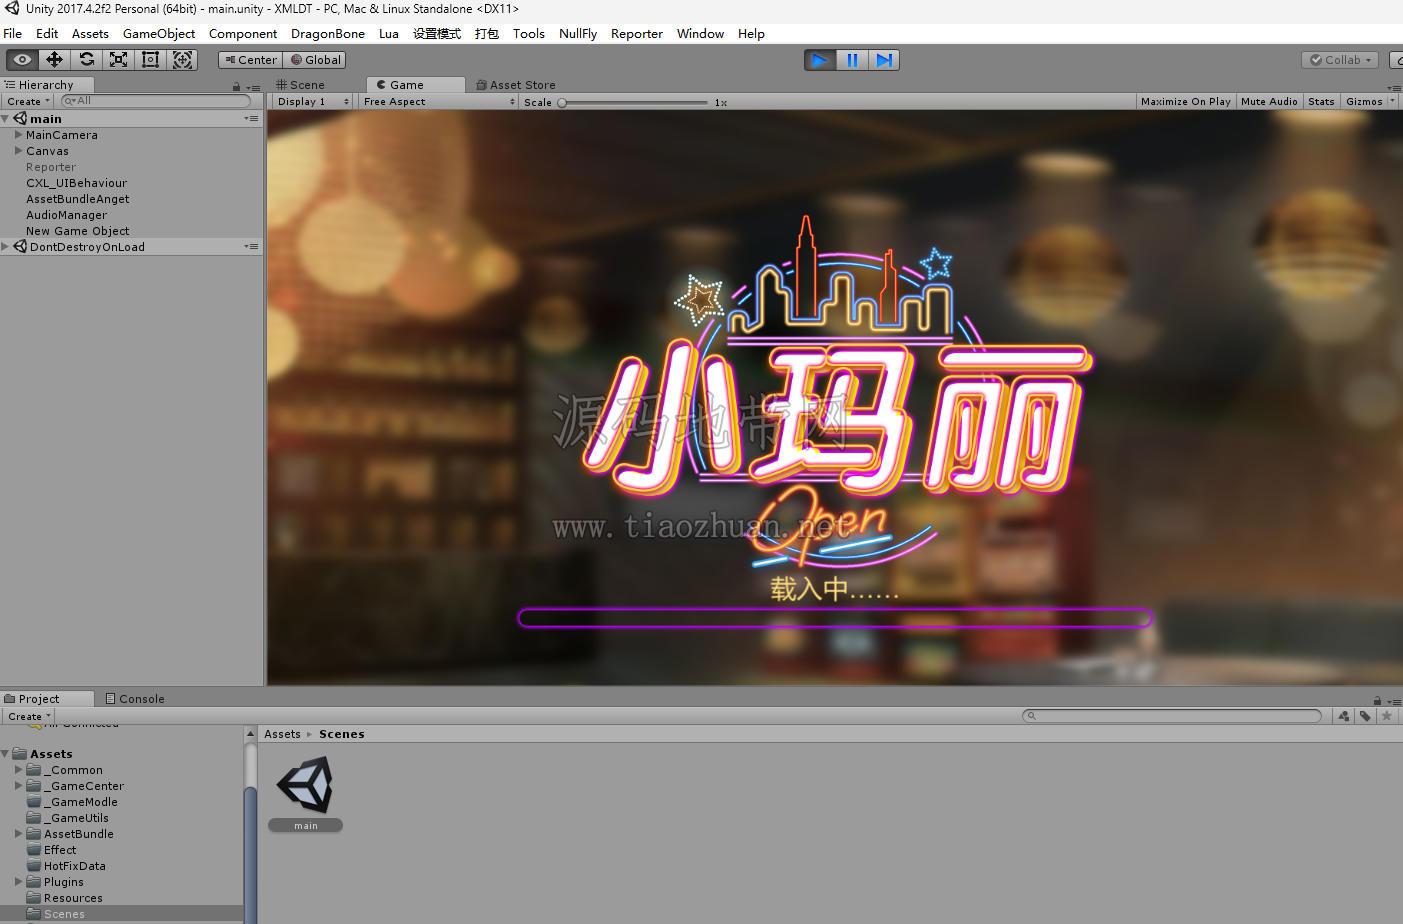The image size is (1403, 924).
Task: Select the _Common folder icon
Action: click(34, 770)
